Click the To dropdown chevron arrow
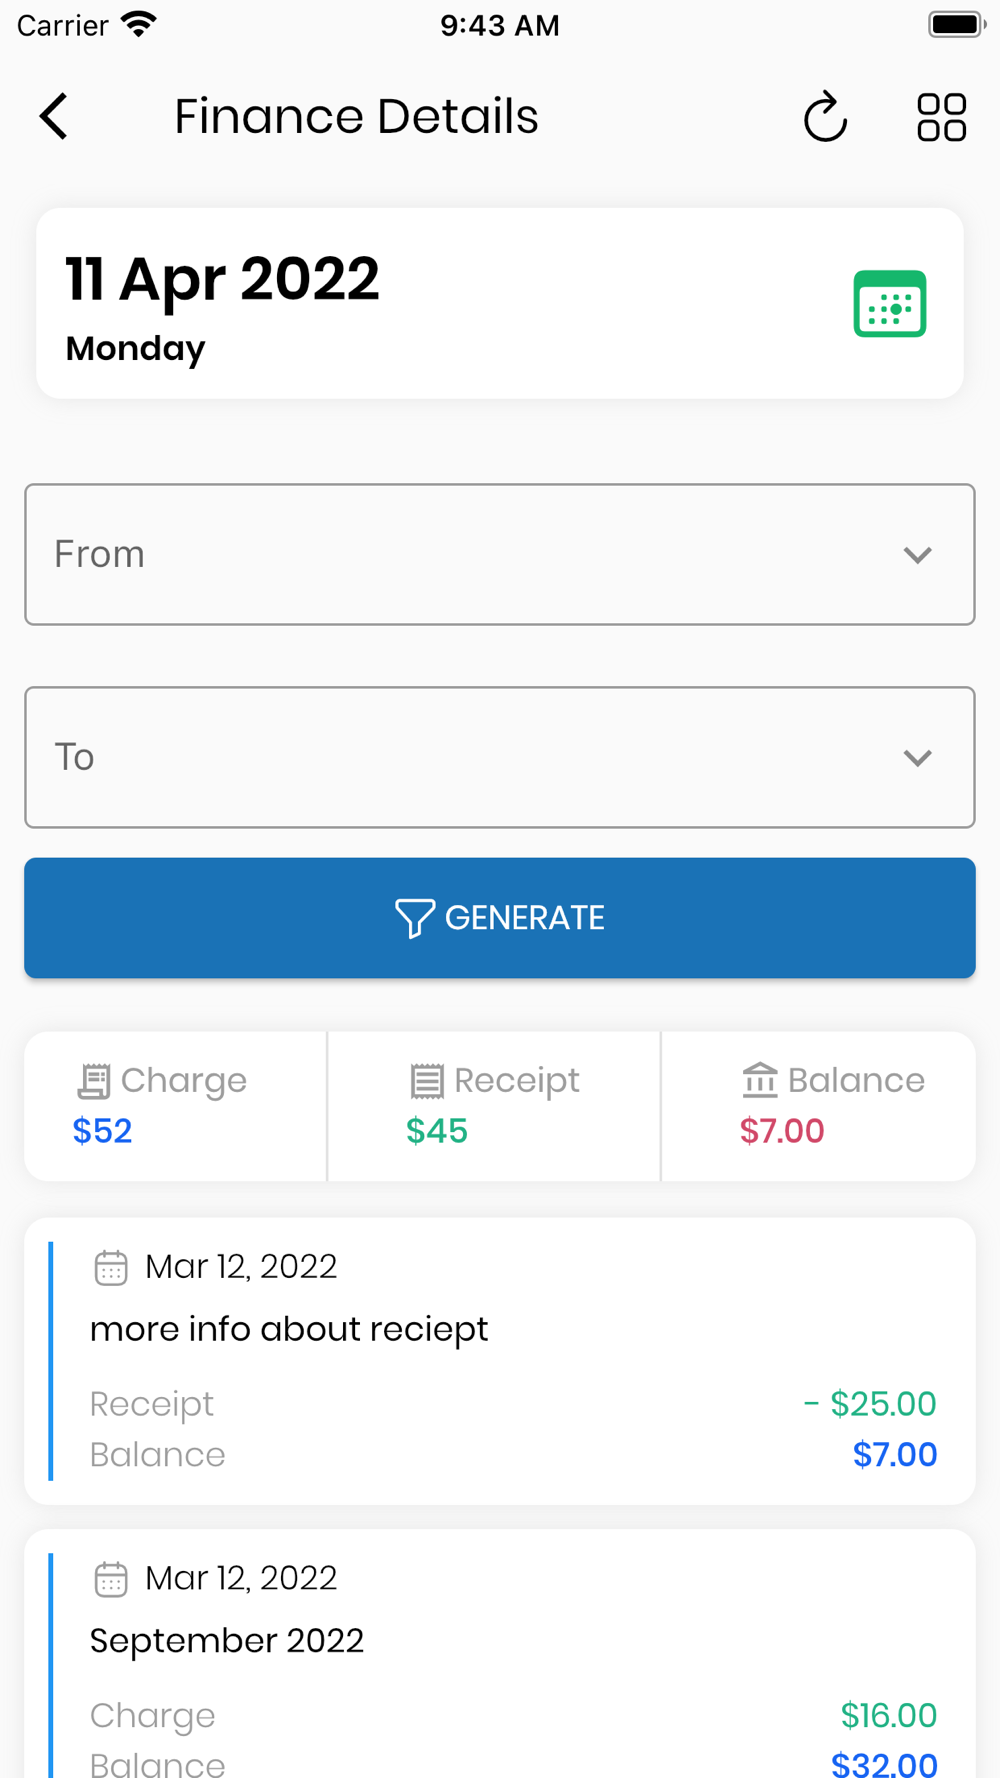The width and height of the screenshot is (1000, 1778). [x=917, y=758]
